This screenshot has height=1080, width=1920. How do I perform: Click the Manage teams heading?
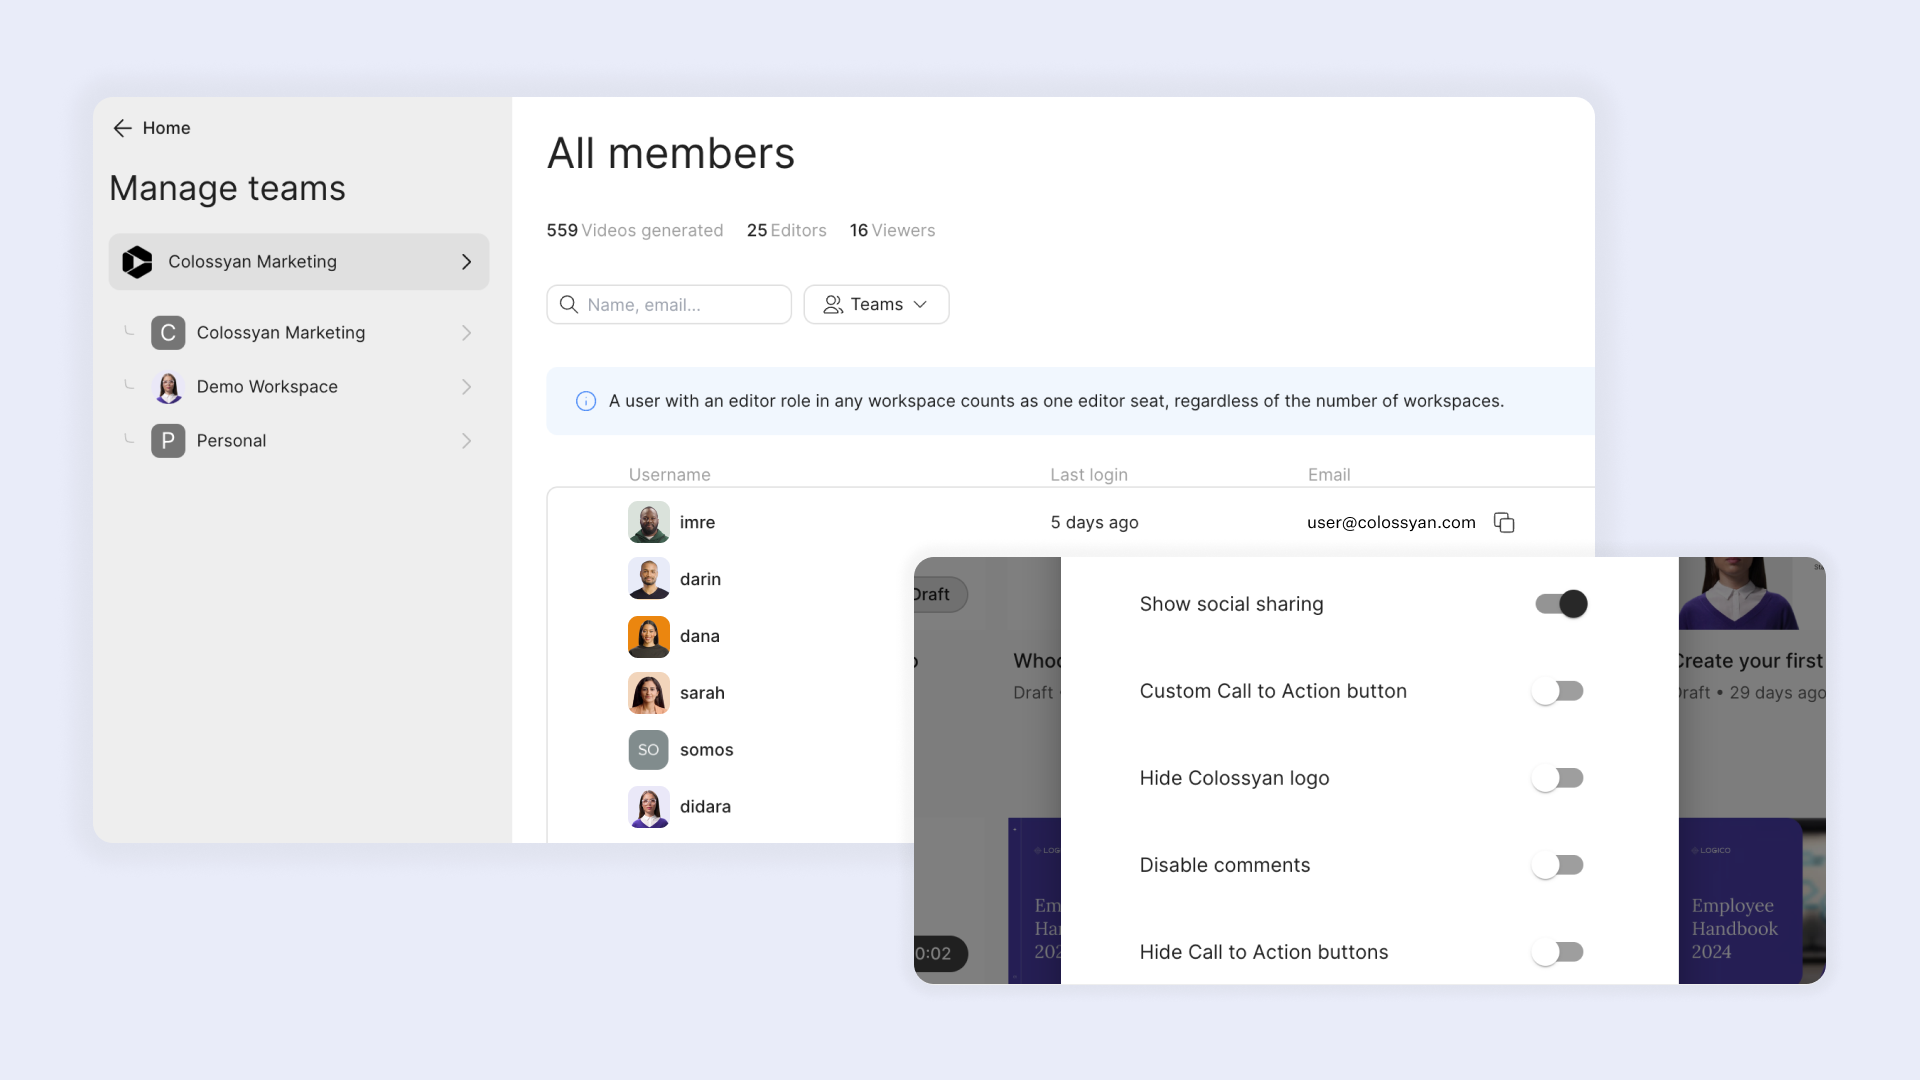(x=227, y=188)
